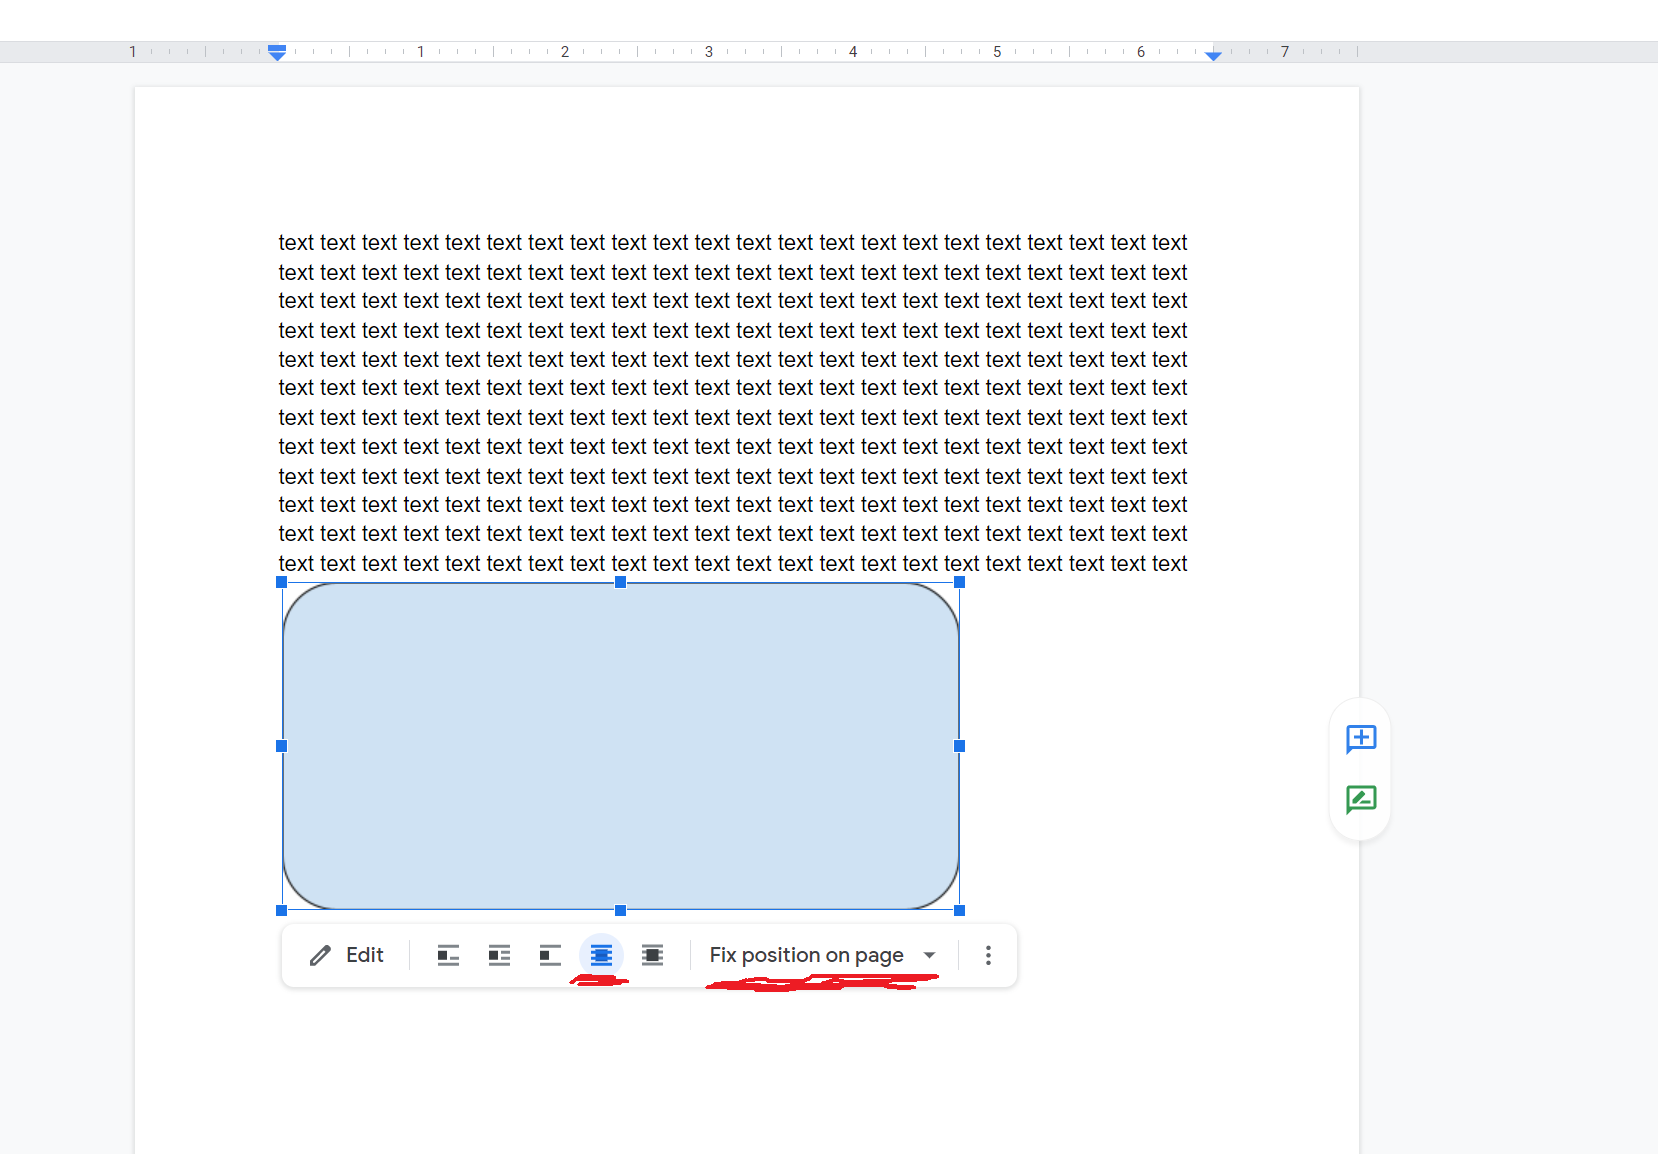Screen dimensions: 1658x1154
Task: Select the Break text icon
Action: (x=550, y=955)
